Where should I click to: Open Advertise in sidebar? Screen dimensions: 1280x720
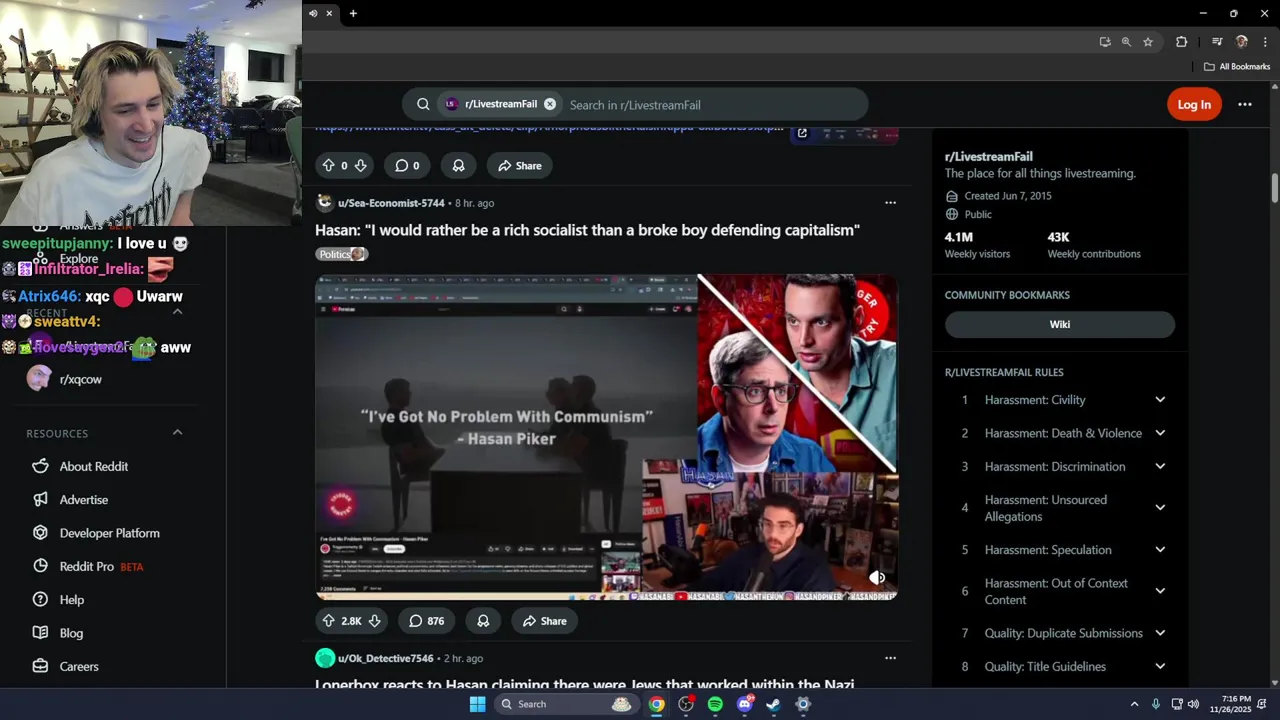tap(84, 500)
